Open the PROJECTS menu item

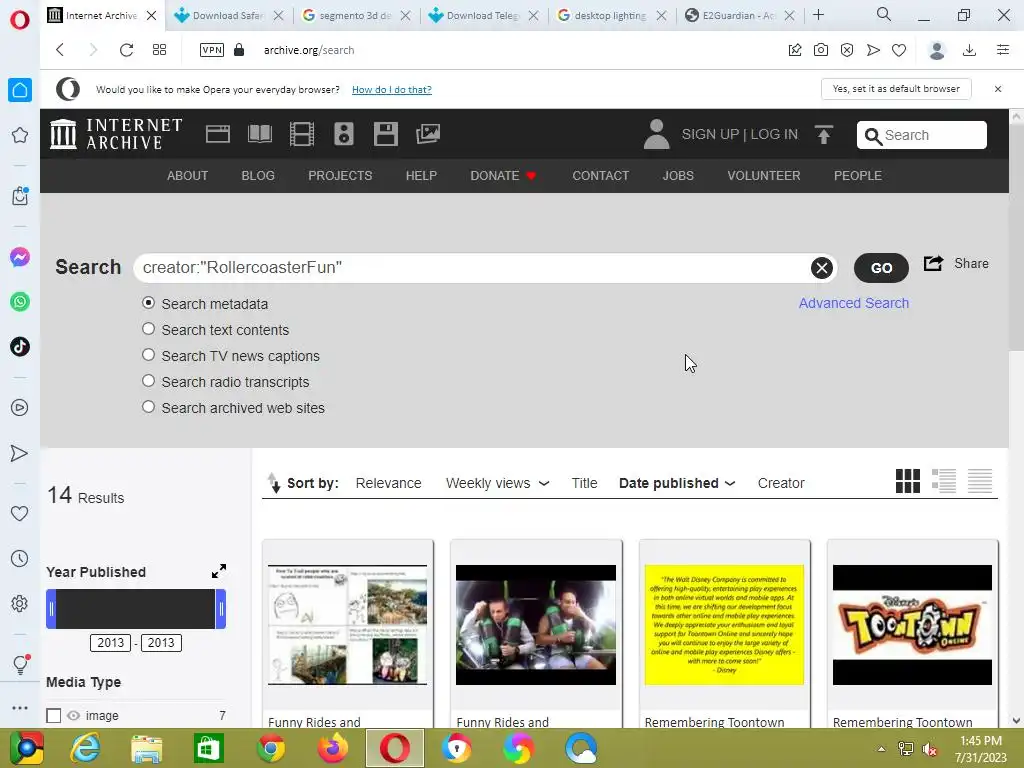pyautogui.click(x=340, y=176)
